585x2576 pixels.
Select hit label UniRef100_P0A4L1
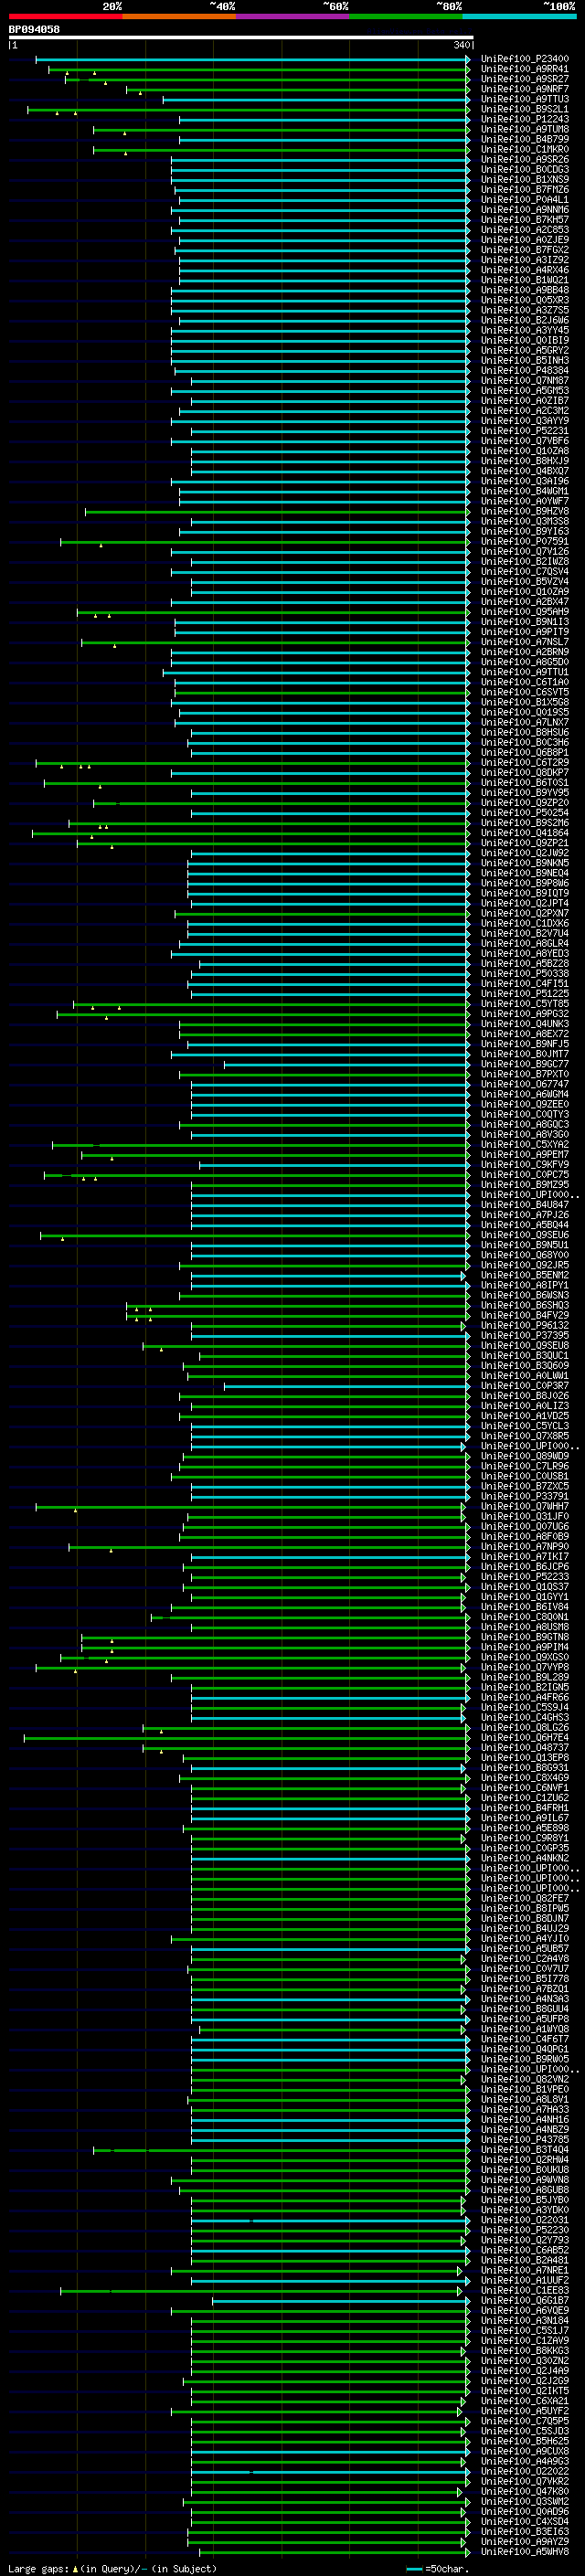tap(524, 200)
